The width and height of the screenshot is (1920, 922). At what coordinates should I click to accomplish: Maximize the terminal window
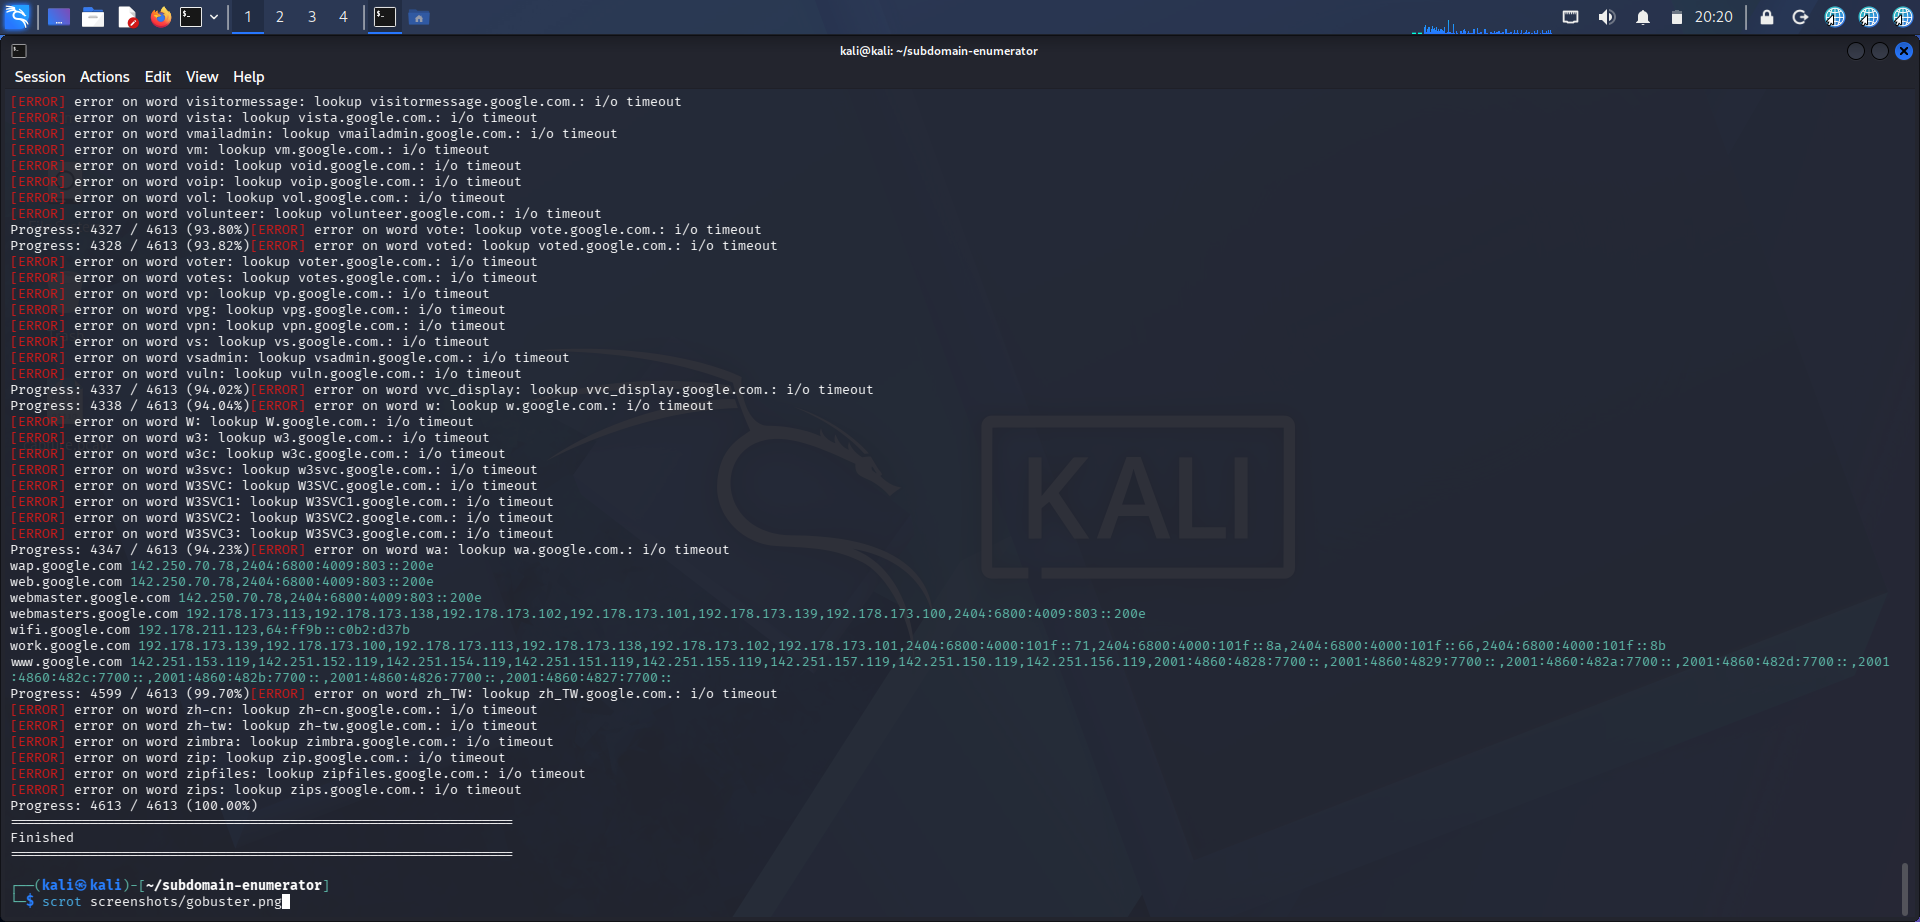[x=1880, y=51]
